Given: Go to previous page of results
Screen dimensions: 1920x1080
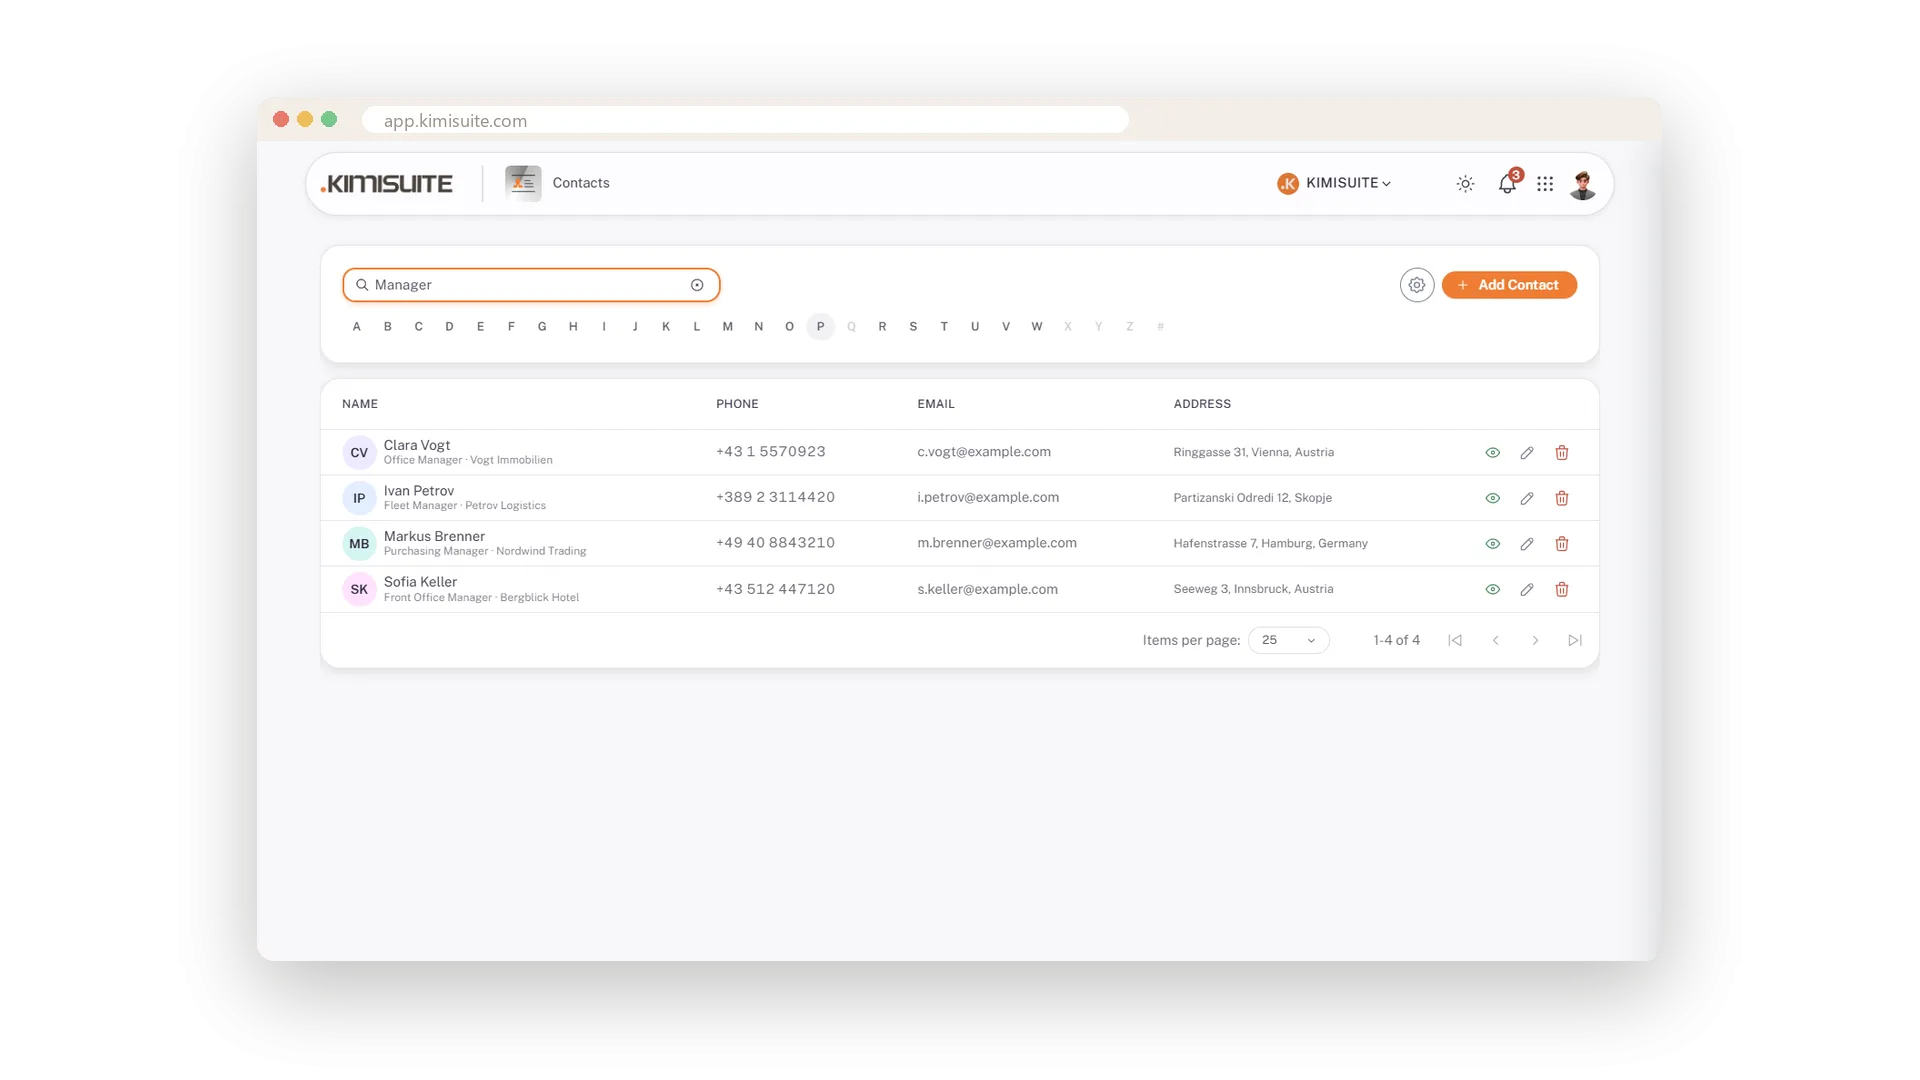Looking at the screenshot, I should [x=1495, y=640].
